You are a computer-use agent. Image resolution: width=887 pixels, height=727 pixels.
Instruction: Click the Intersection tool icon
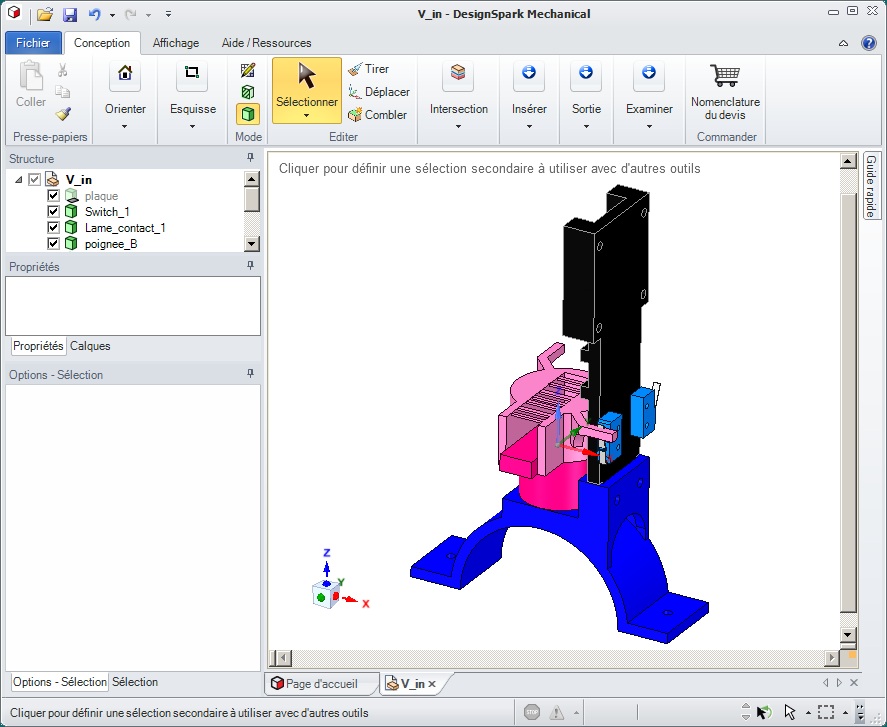[458, 74]
